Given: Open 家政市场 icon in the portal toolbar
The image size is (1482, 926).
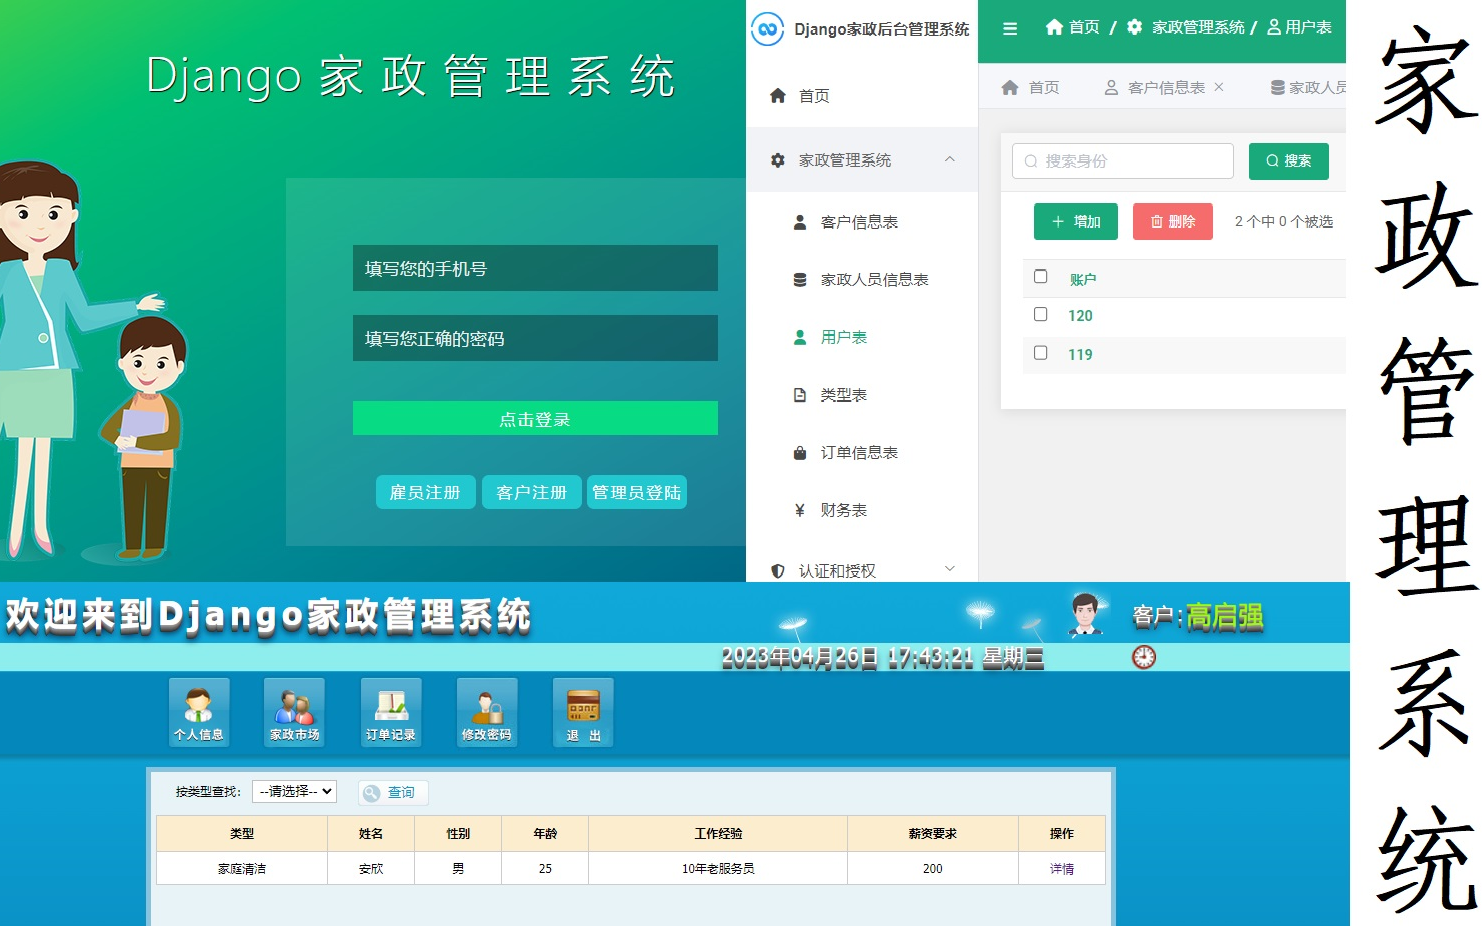Looking at the screenshot, I should [x=294, y=712].
